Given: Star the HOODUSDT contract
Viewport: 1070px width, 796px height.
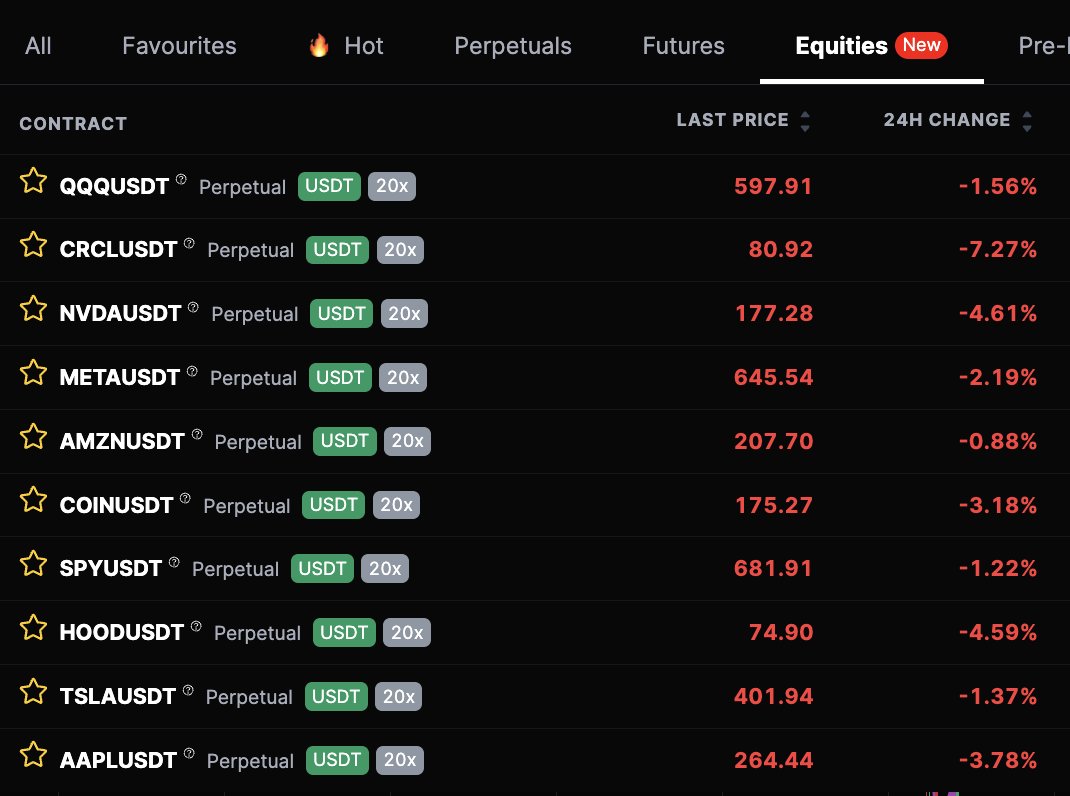Looking at the screenshot, I should [x=33, y=632].
